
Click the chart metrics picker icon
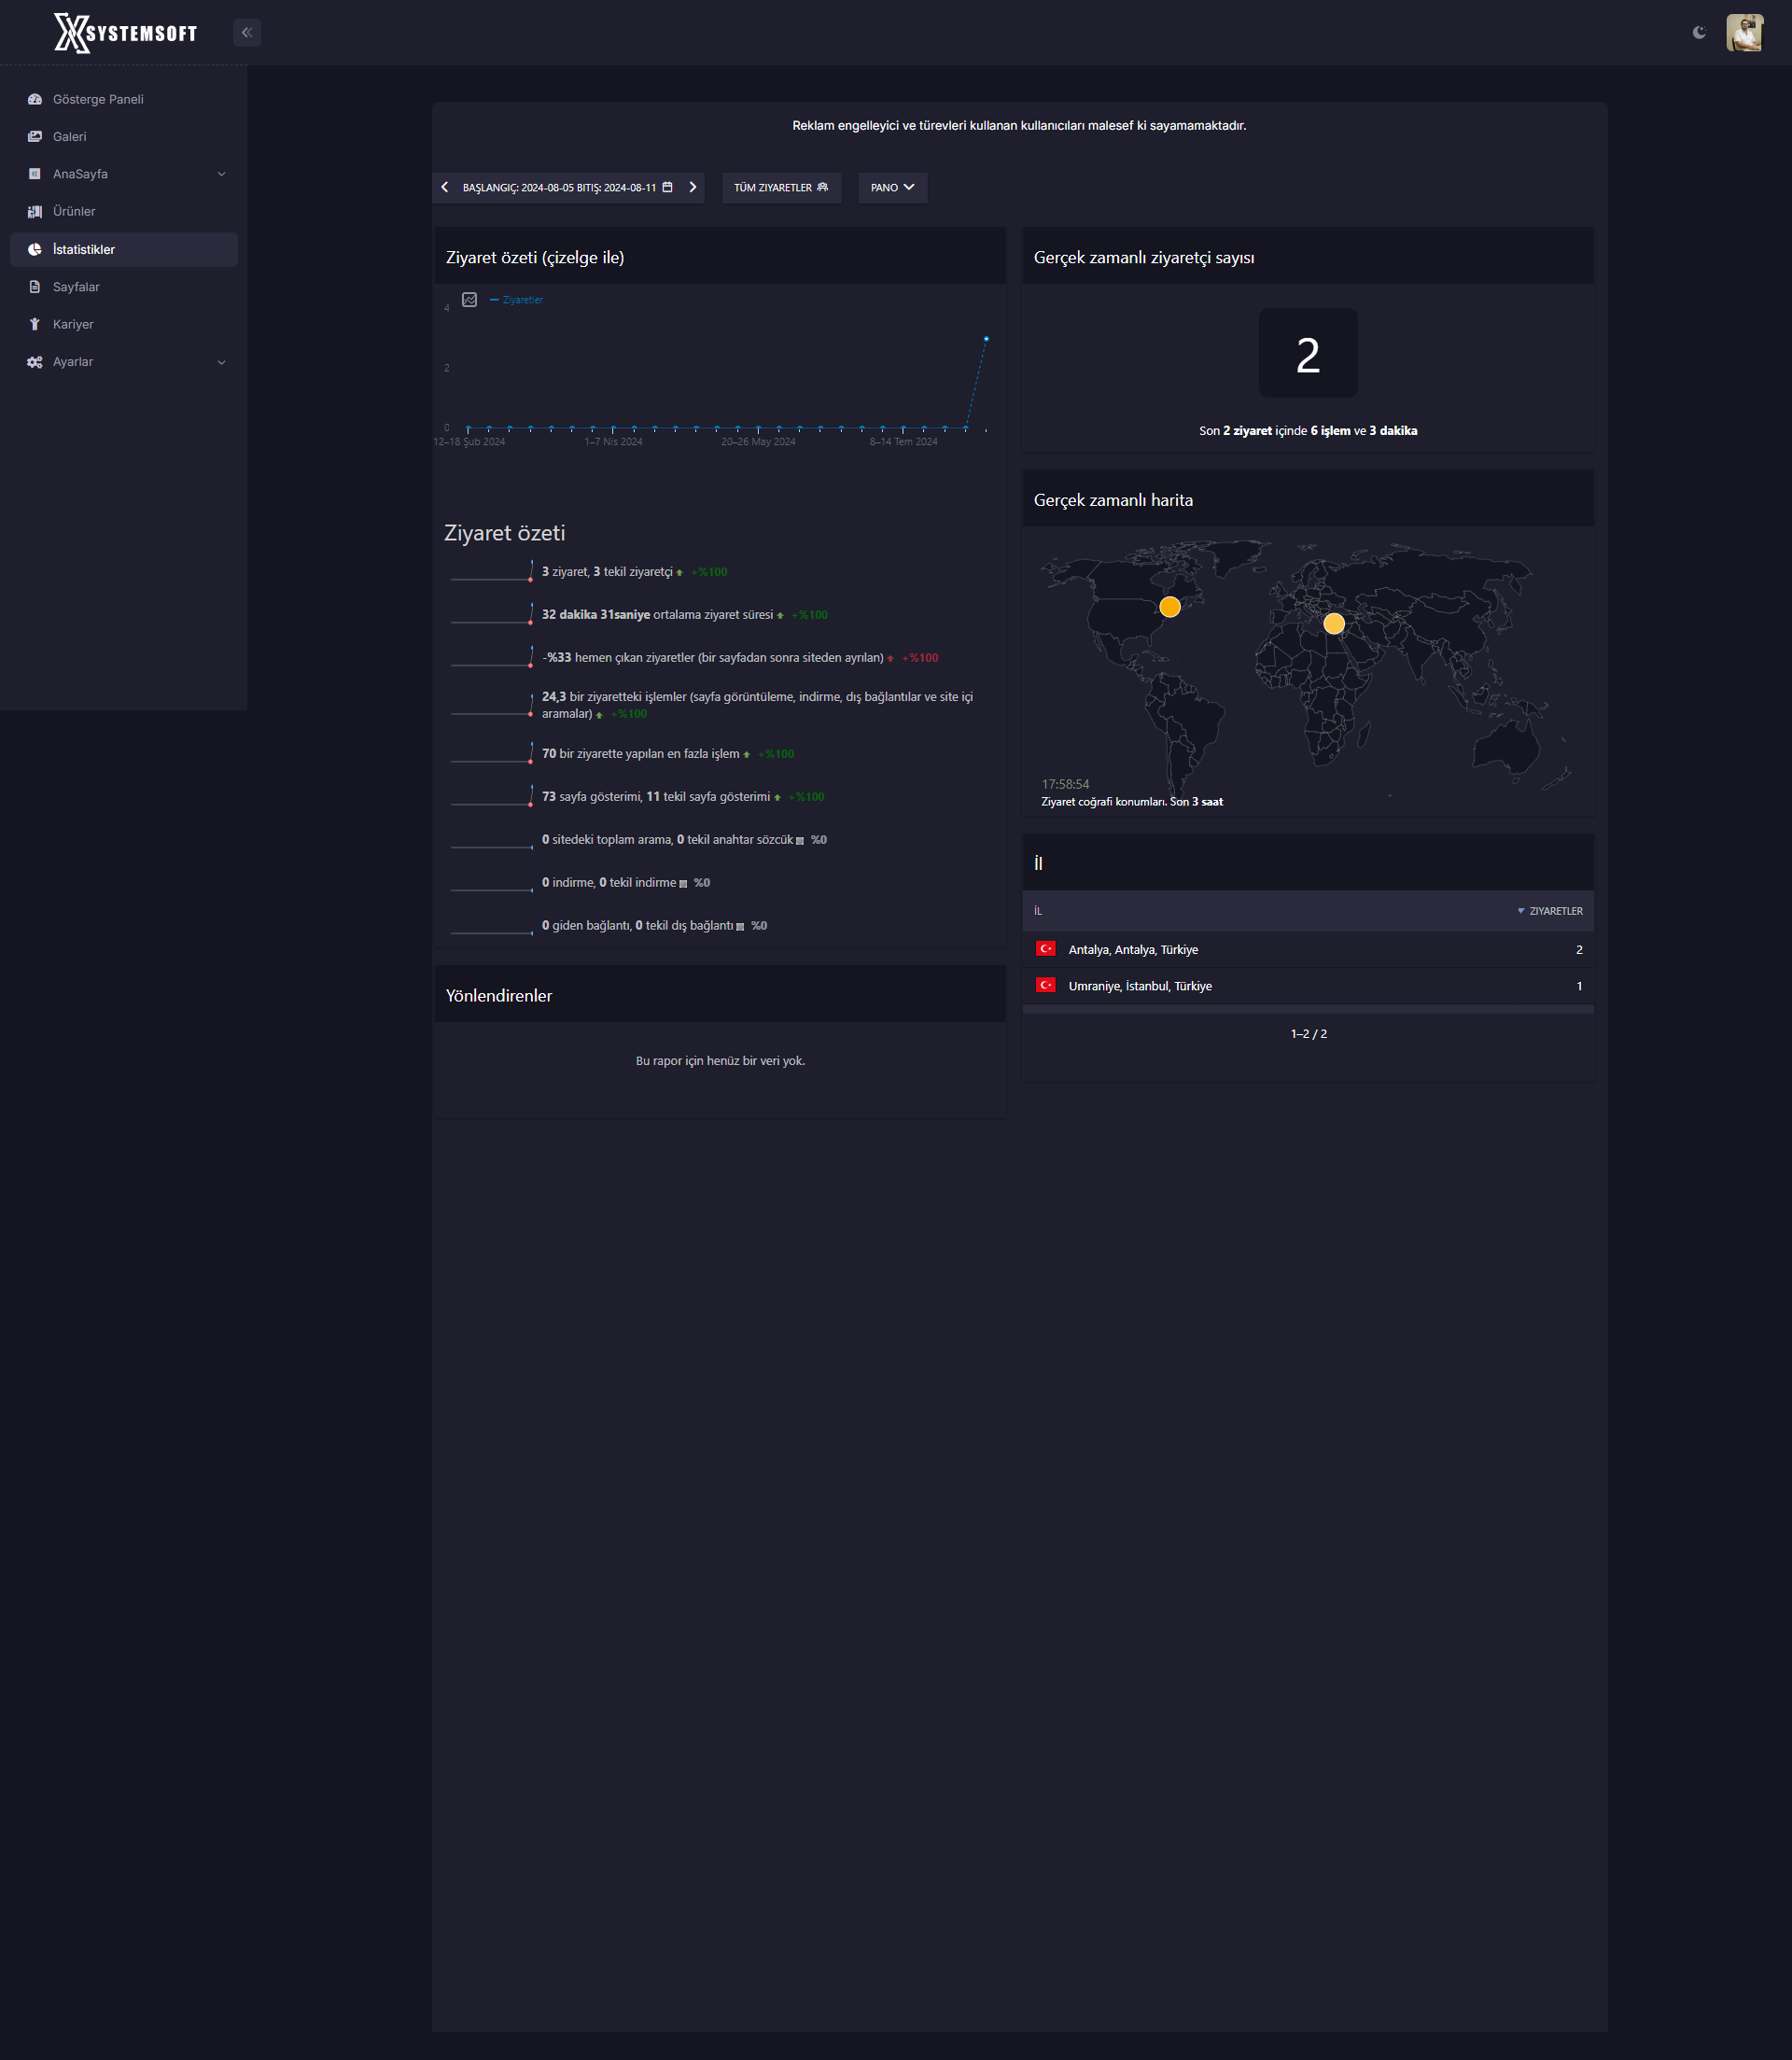(469, 300)
